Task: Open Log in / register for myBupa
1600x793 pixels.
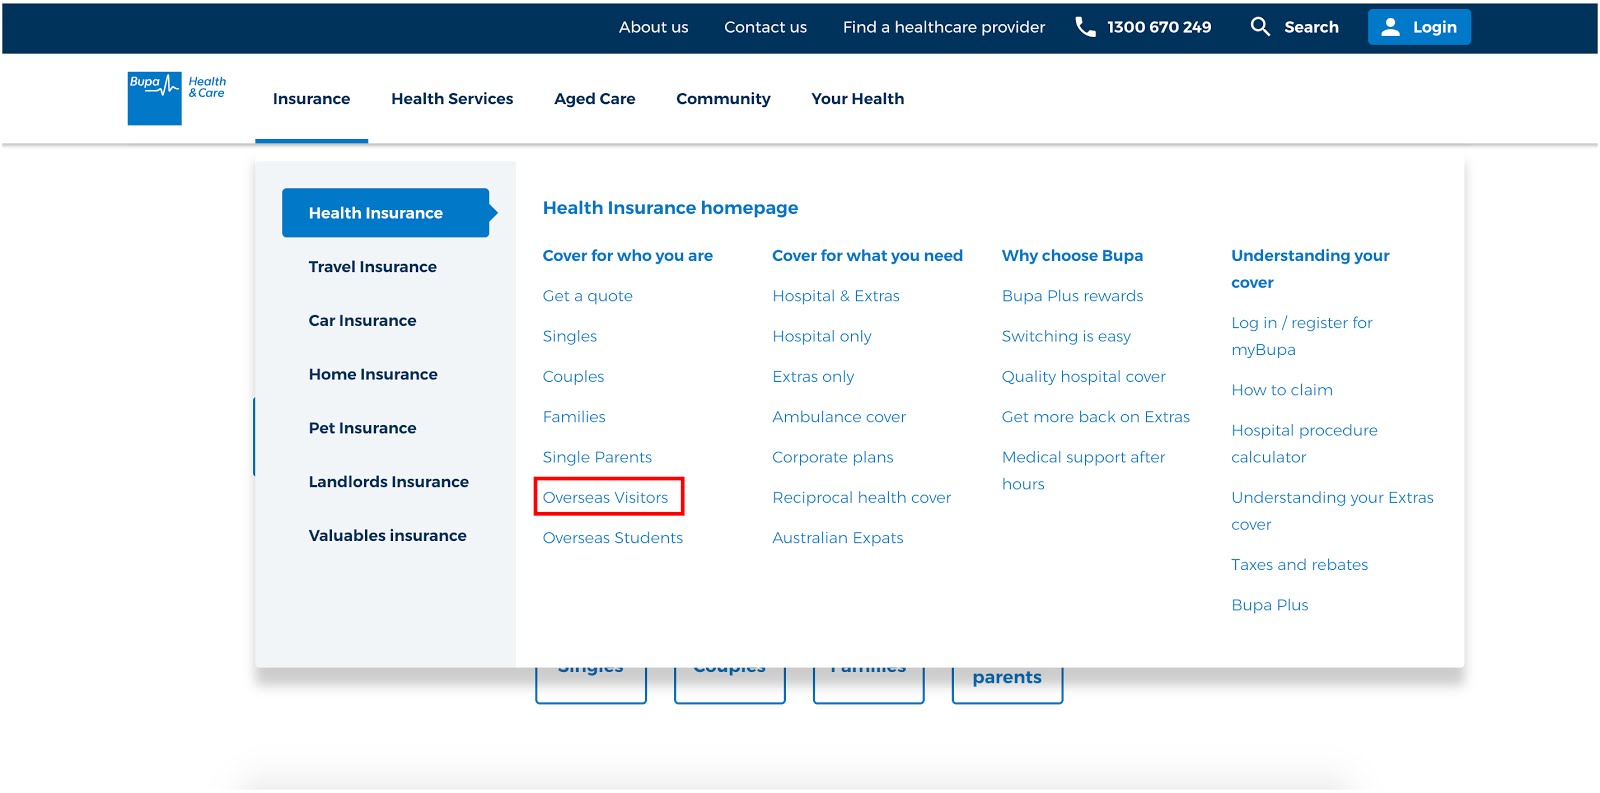Action: [x=1301, y=336]
